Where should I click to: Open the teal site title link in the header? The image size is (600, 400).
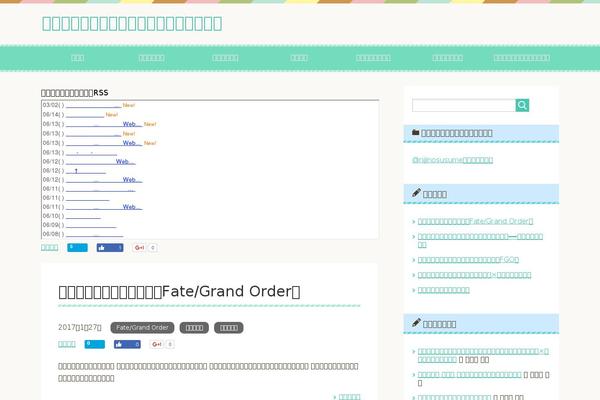coord(132,23)
